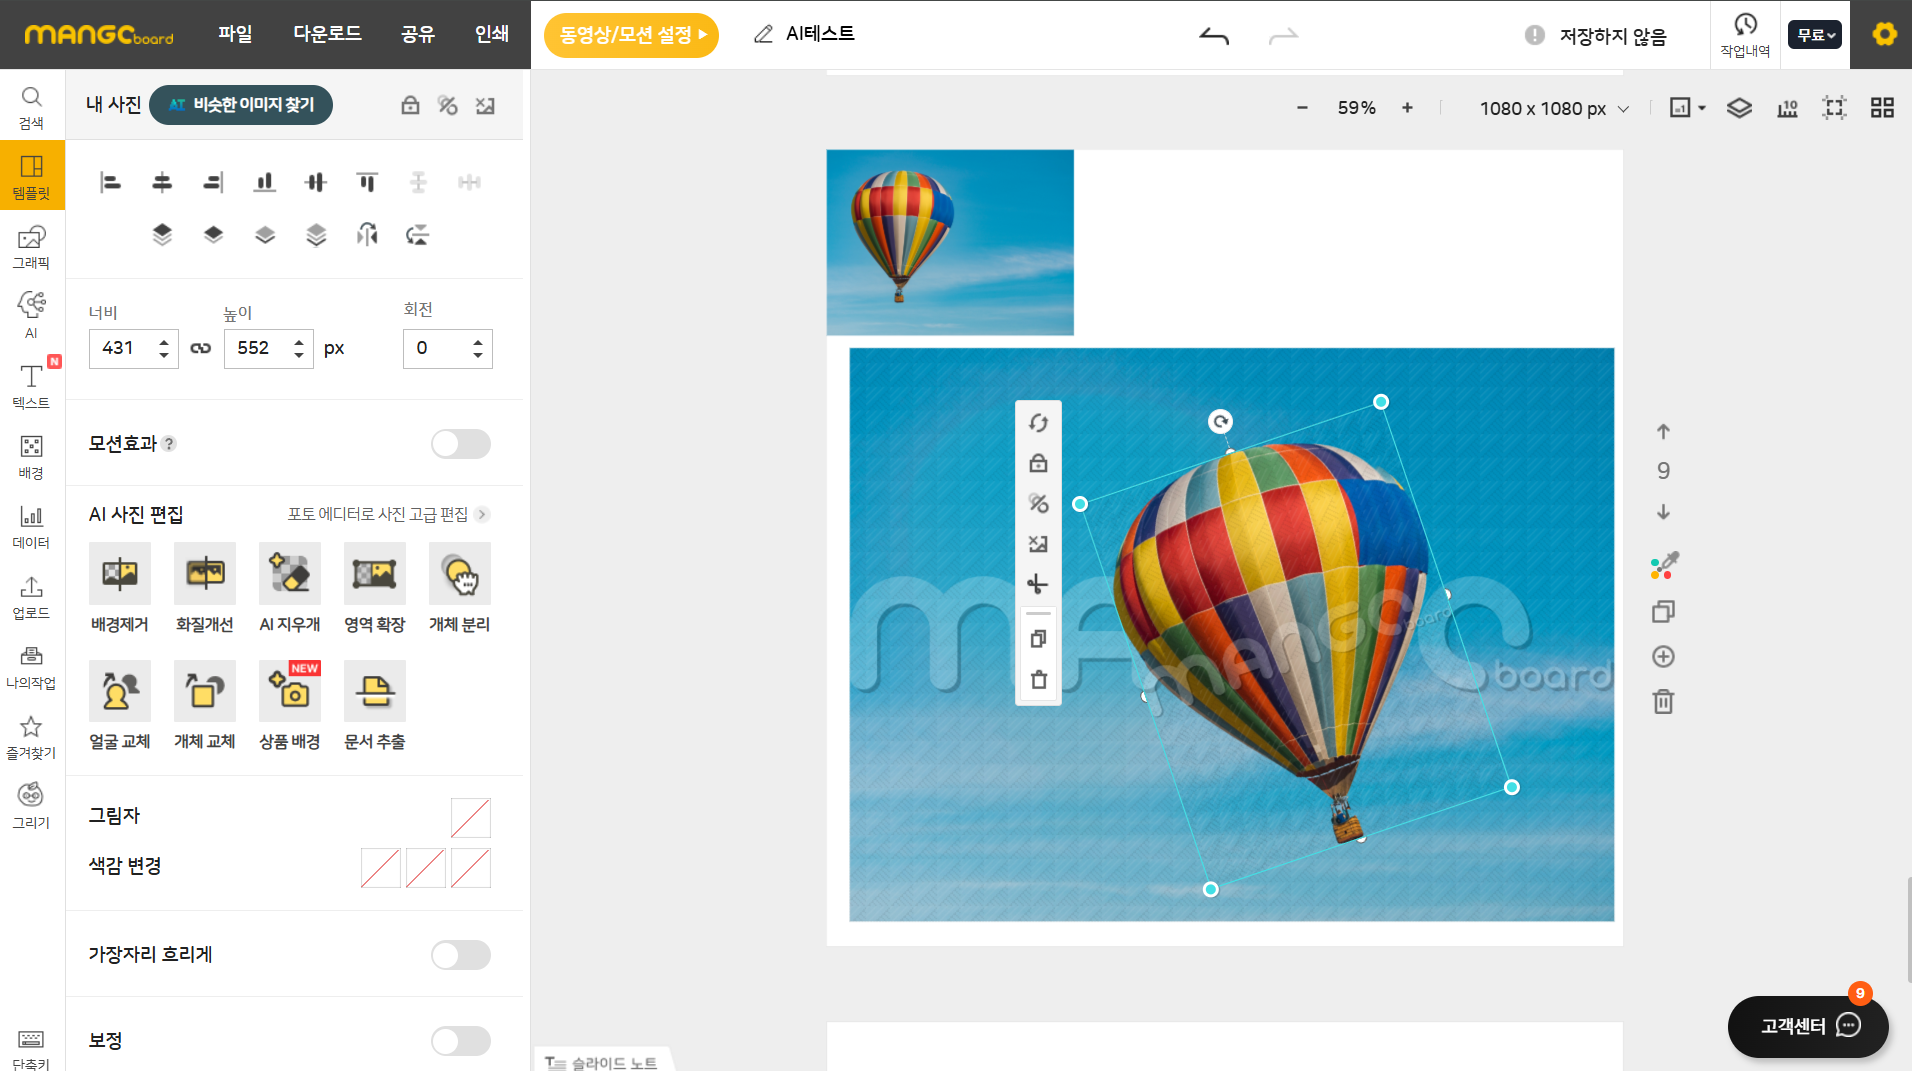Open the slide color palette picker icon
This screenshot has height=1071, width=1912.
click(1664, 566)
